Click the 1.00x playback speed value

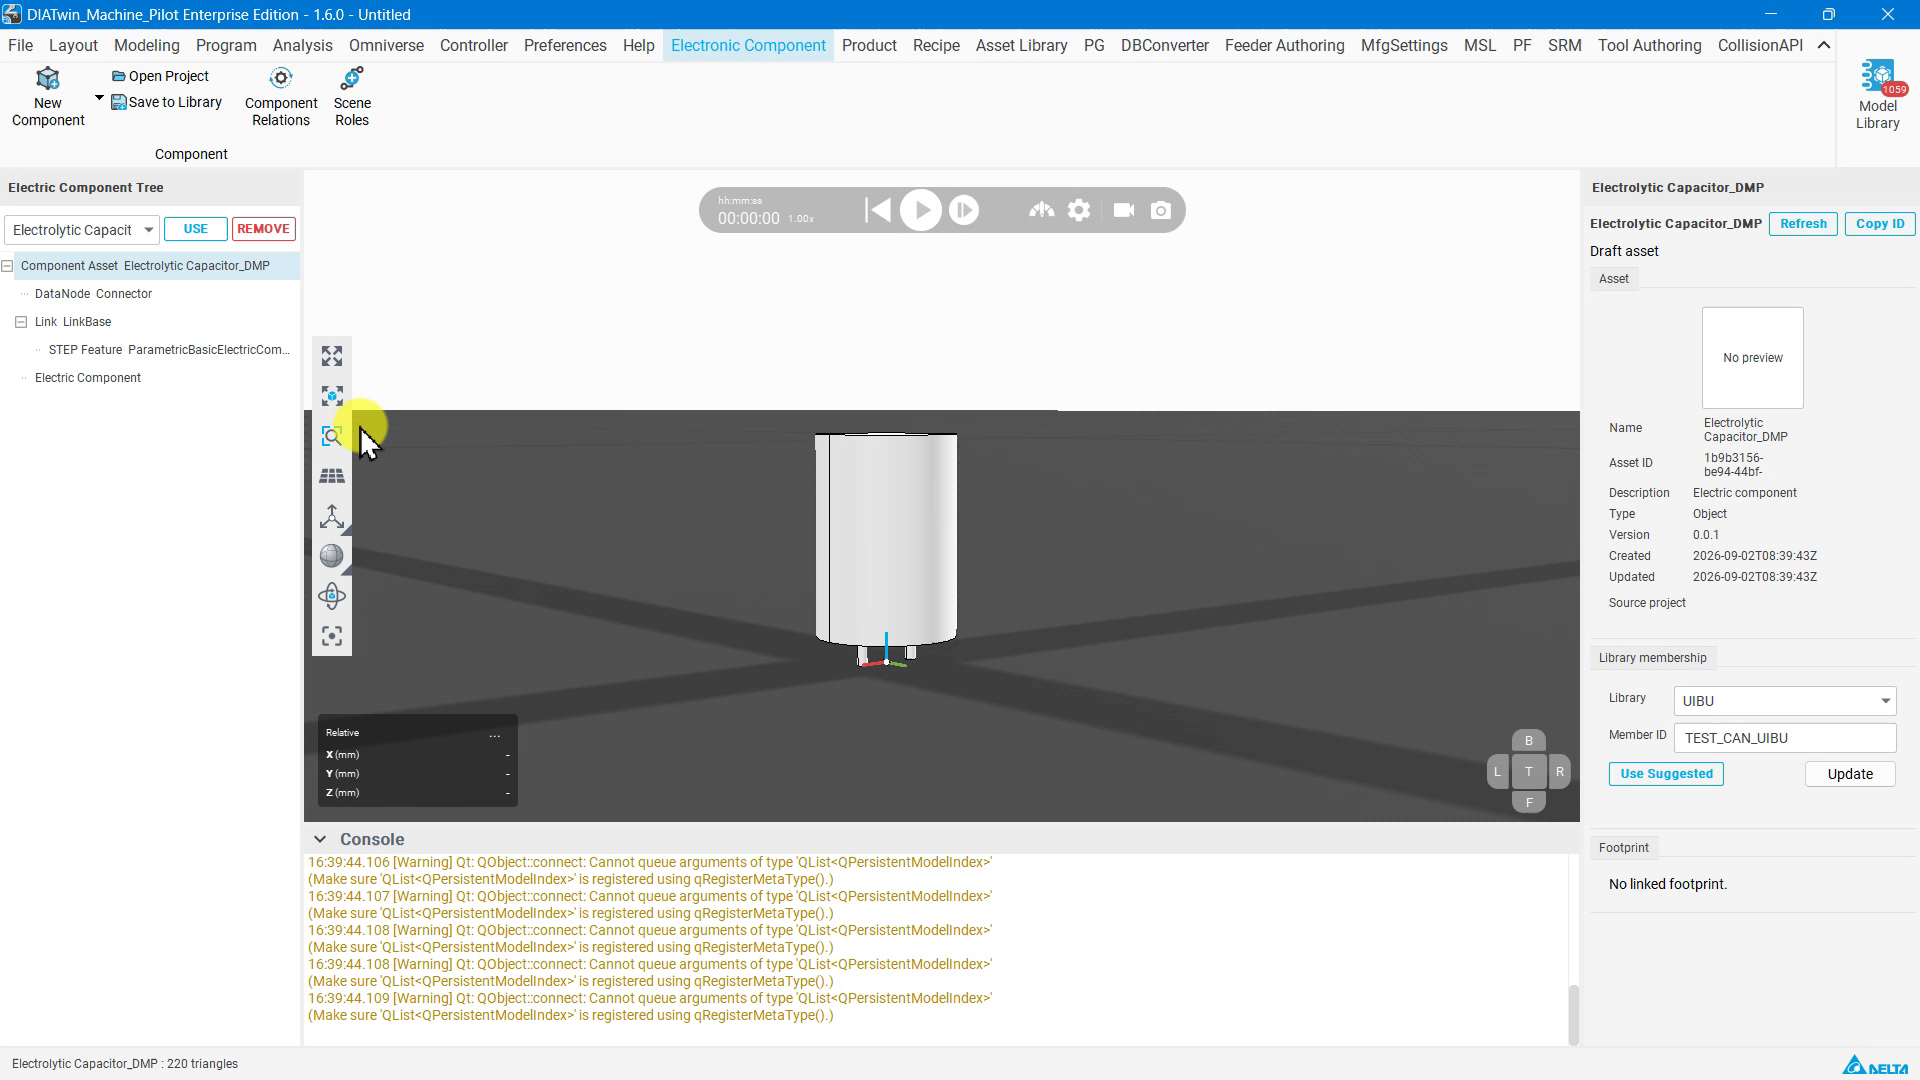(801, 219)
